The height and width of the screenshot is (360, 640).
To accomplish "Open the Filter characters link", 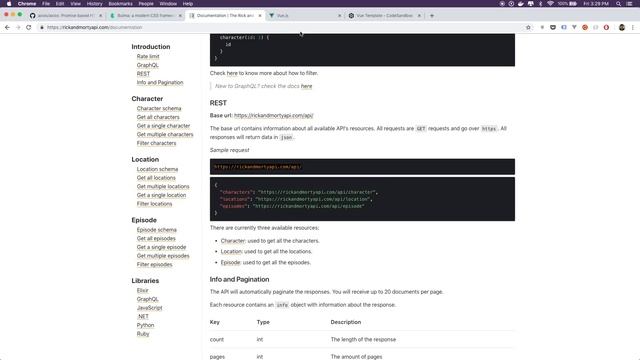I will coord(156,143).
